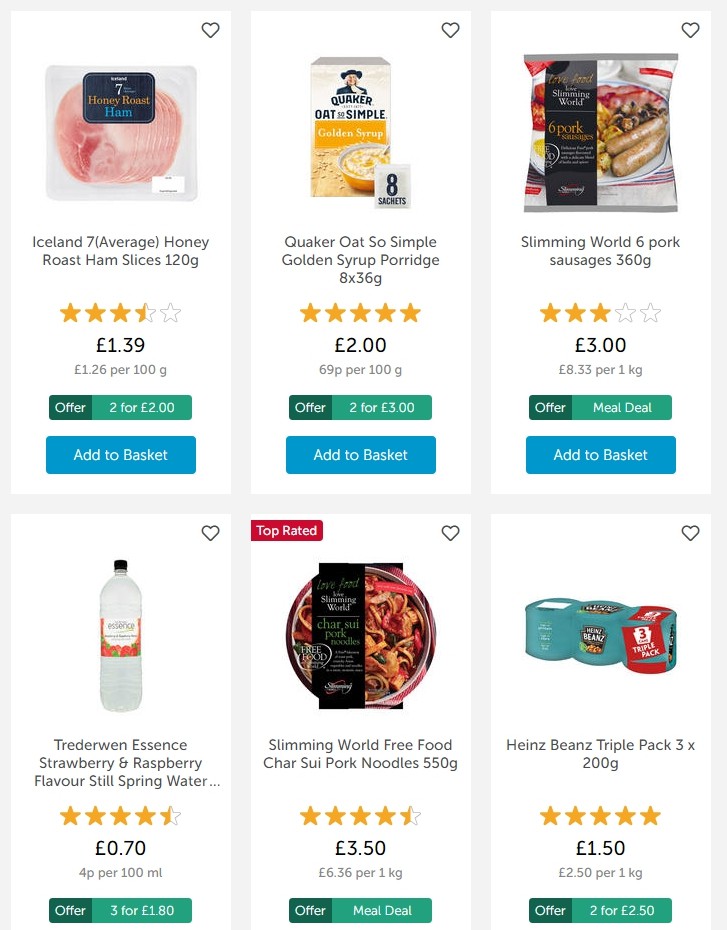
Task: Click the heart on Char Sui Pork Noodles
Action: pyautogui.click(x=450, y=533)
